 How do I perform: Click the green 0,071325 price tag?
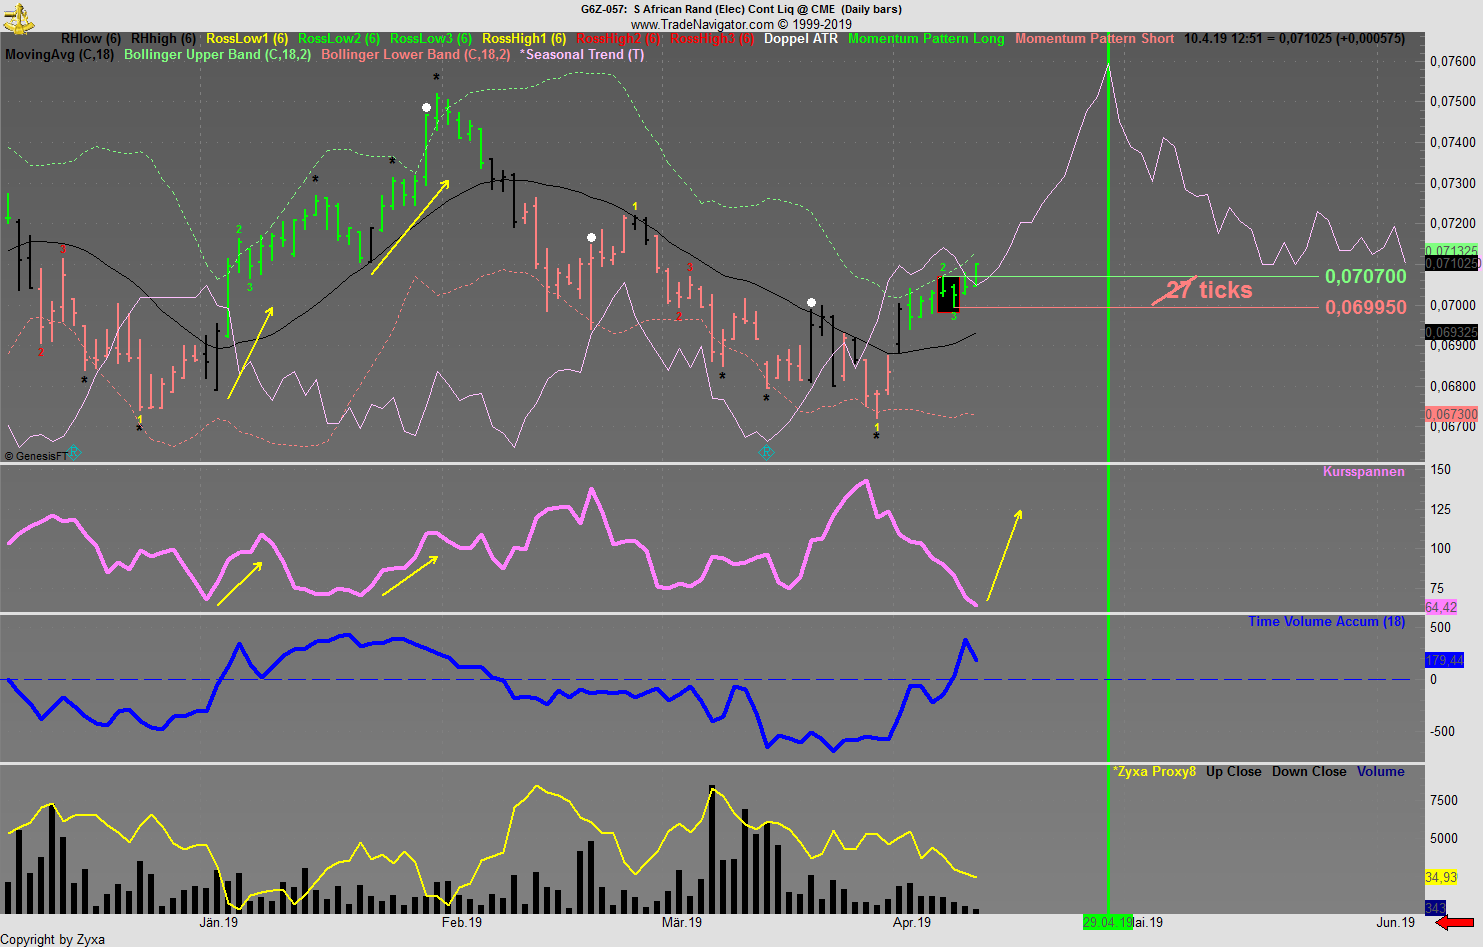point(1451,251)
